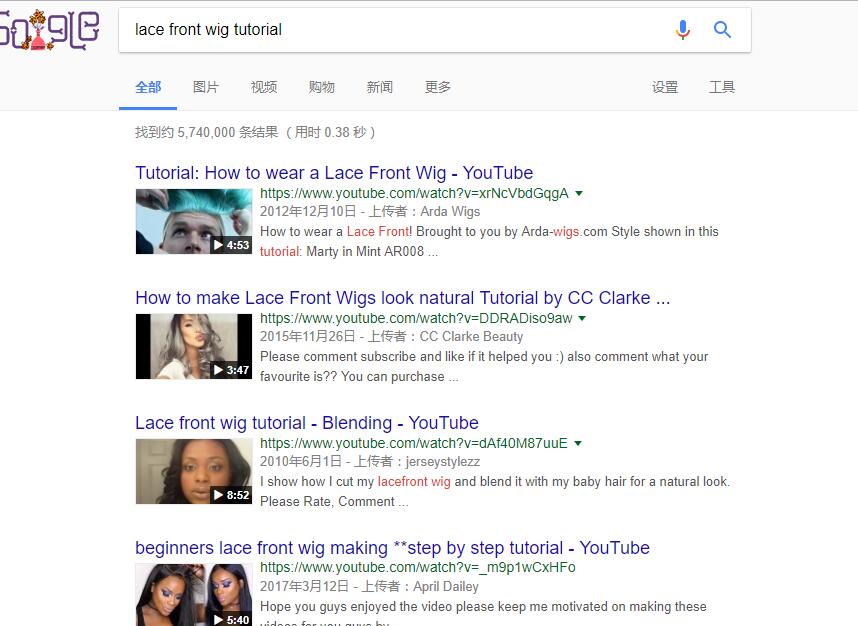Click the youtube.com/watch?v=DDRADiso9aw URL
This screenshot has height=626, width=858.
(416, 318)
